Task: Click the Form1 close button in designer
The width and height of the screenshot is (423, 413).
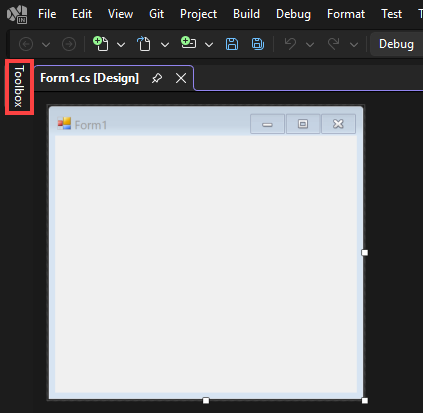Action: click(x=338, y=124)
